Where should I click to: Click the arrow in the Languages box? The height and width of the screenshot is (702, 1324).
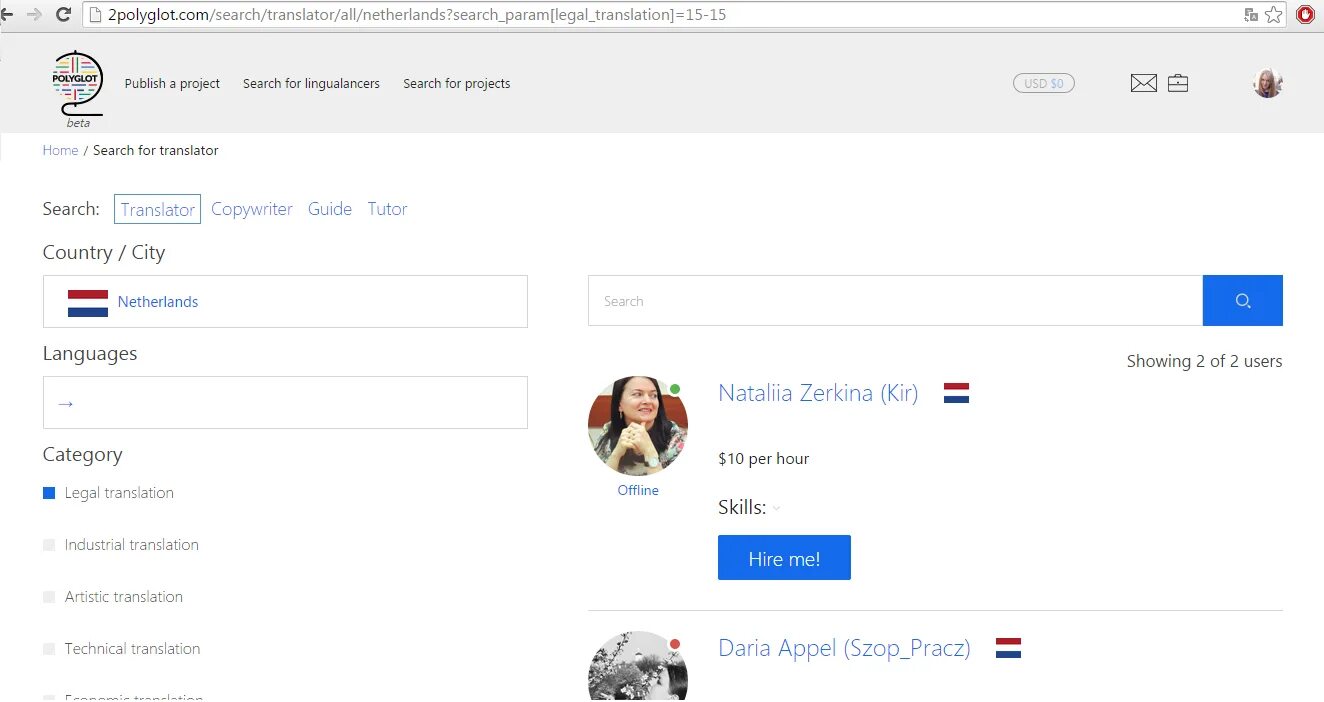(66, 404)
